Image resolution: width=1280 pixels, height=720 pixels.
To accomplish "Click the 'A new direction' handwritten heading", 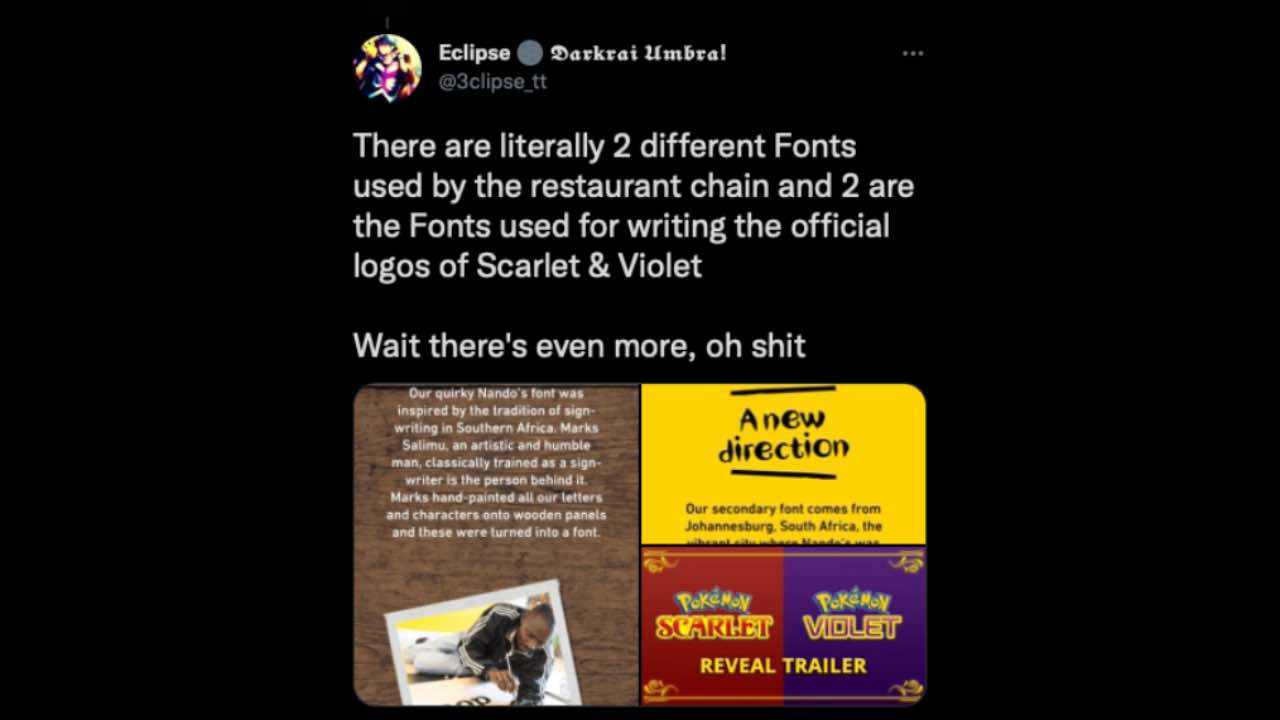I will pyautogui.click(x=783, y=433).
